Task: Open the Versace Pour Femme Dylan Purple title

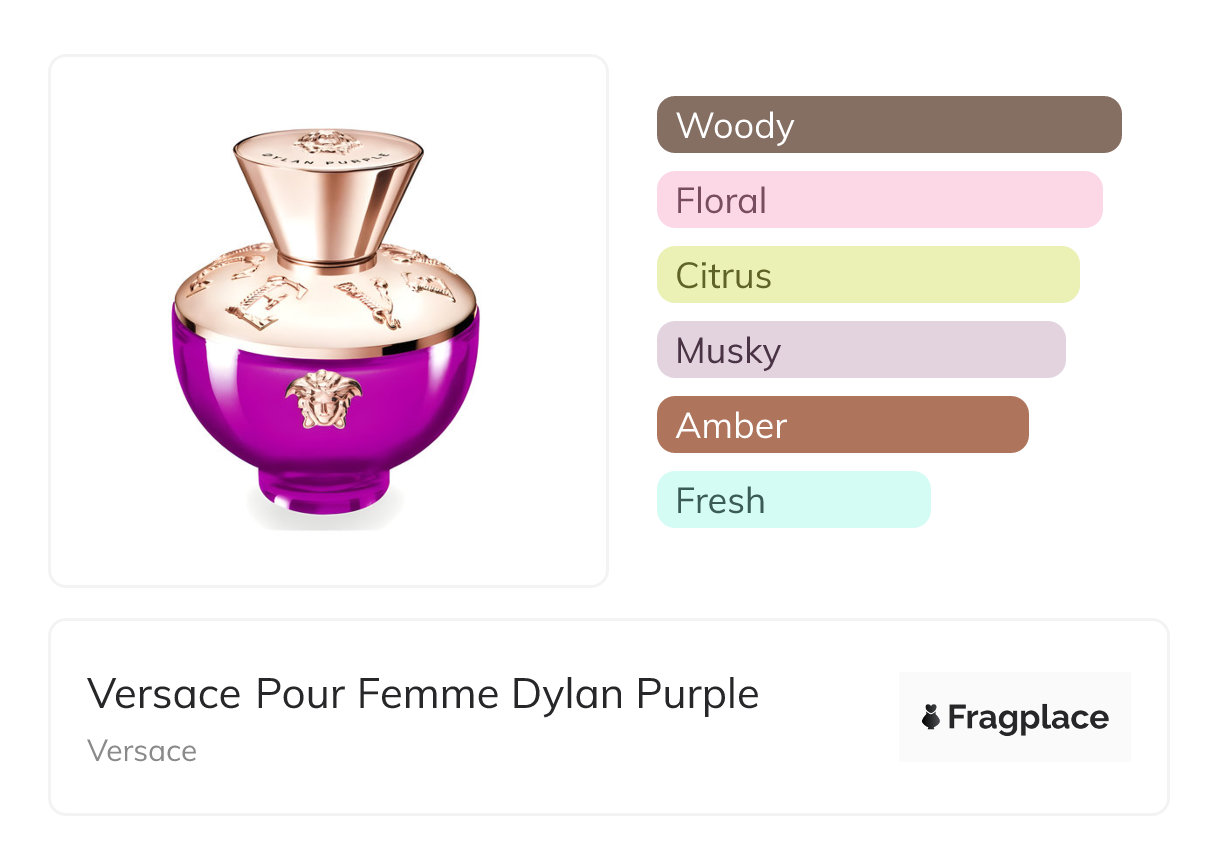Action: coord(423,694)
